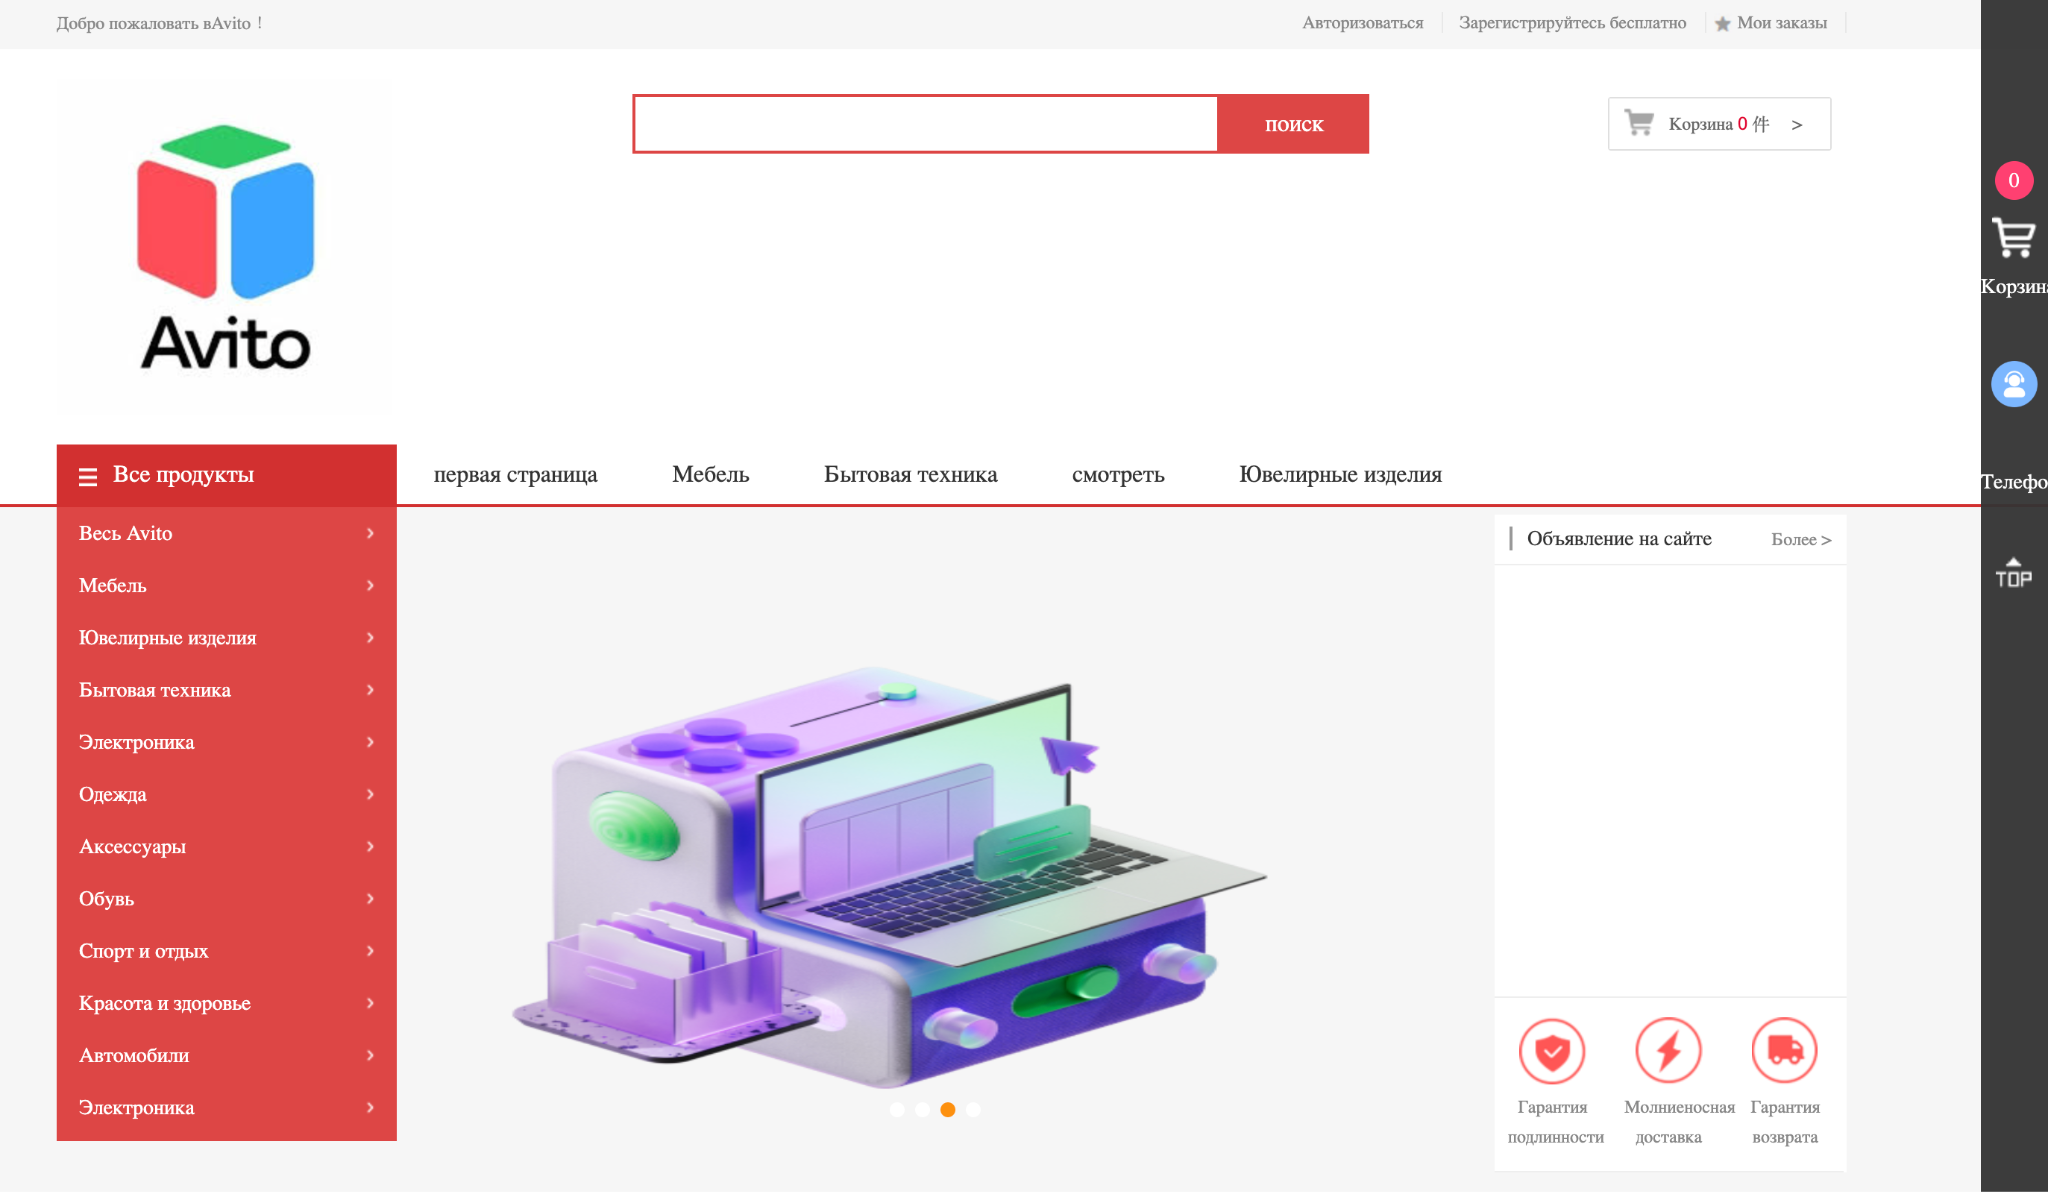Viewport: 2048px width, 1192px height.
Task: Click the return guarantee truck icon
Action: tap(1784, 1051)
